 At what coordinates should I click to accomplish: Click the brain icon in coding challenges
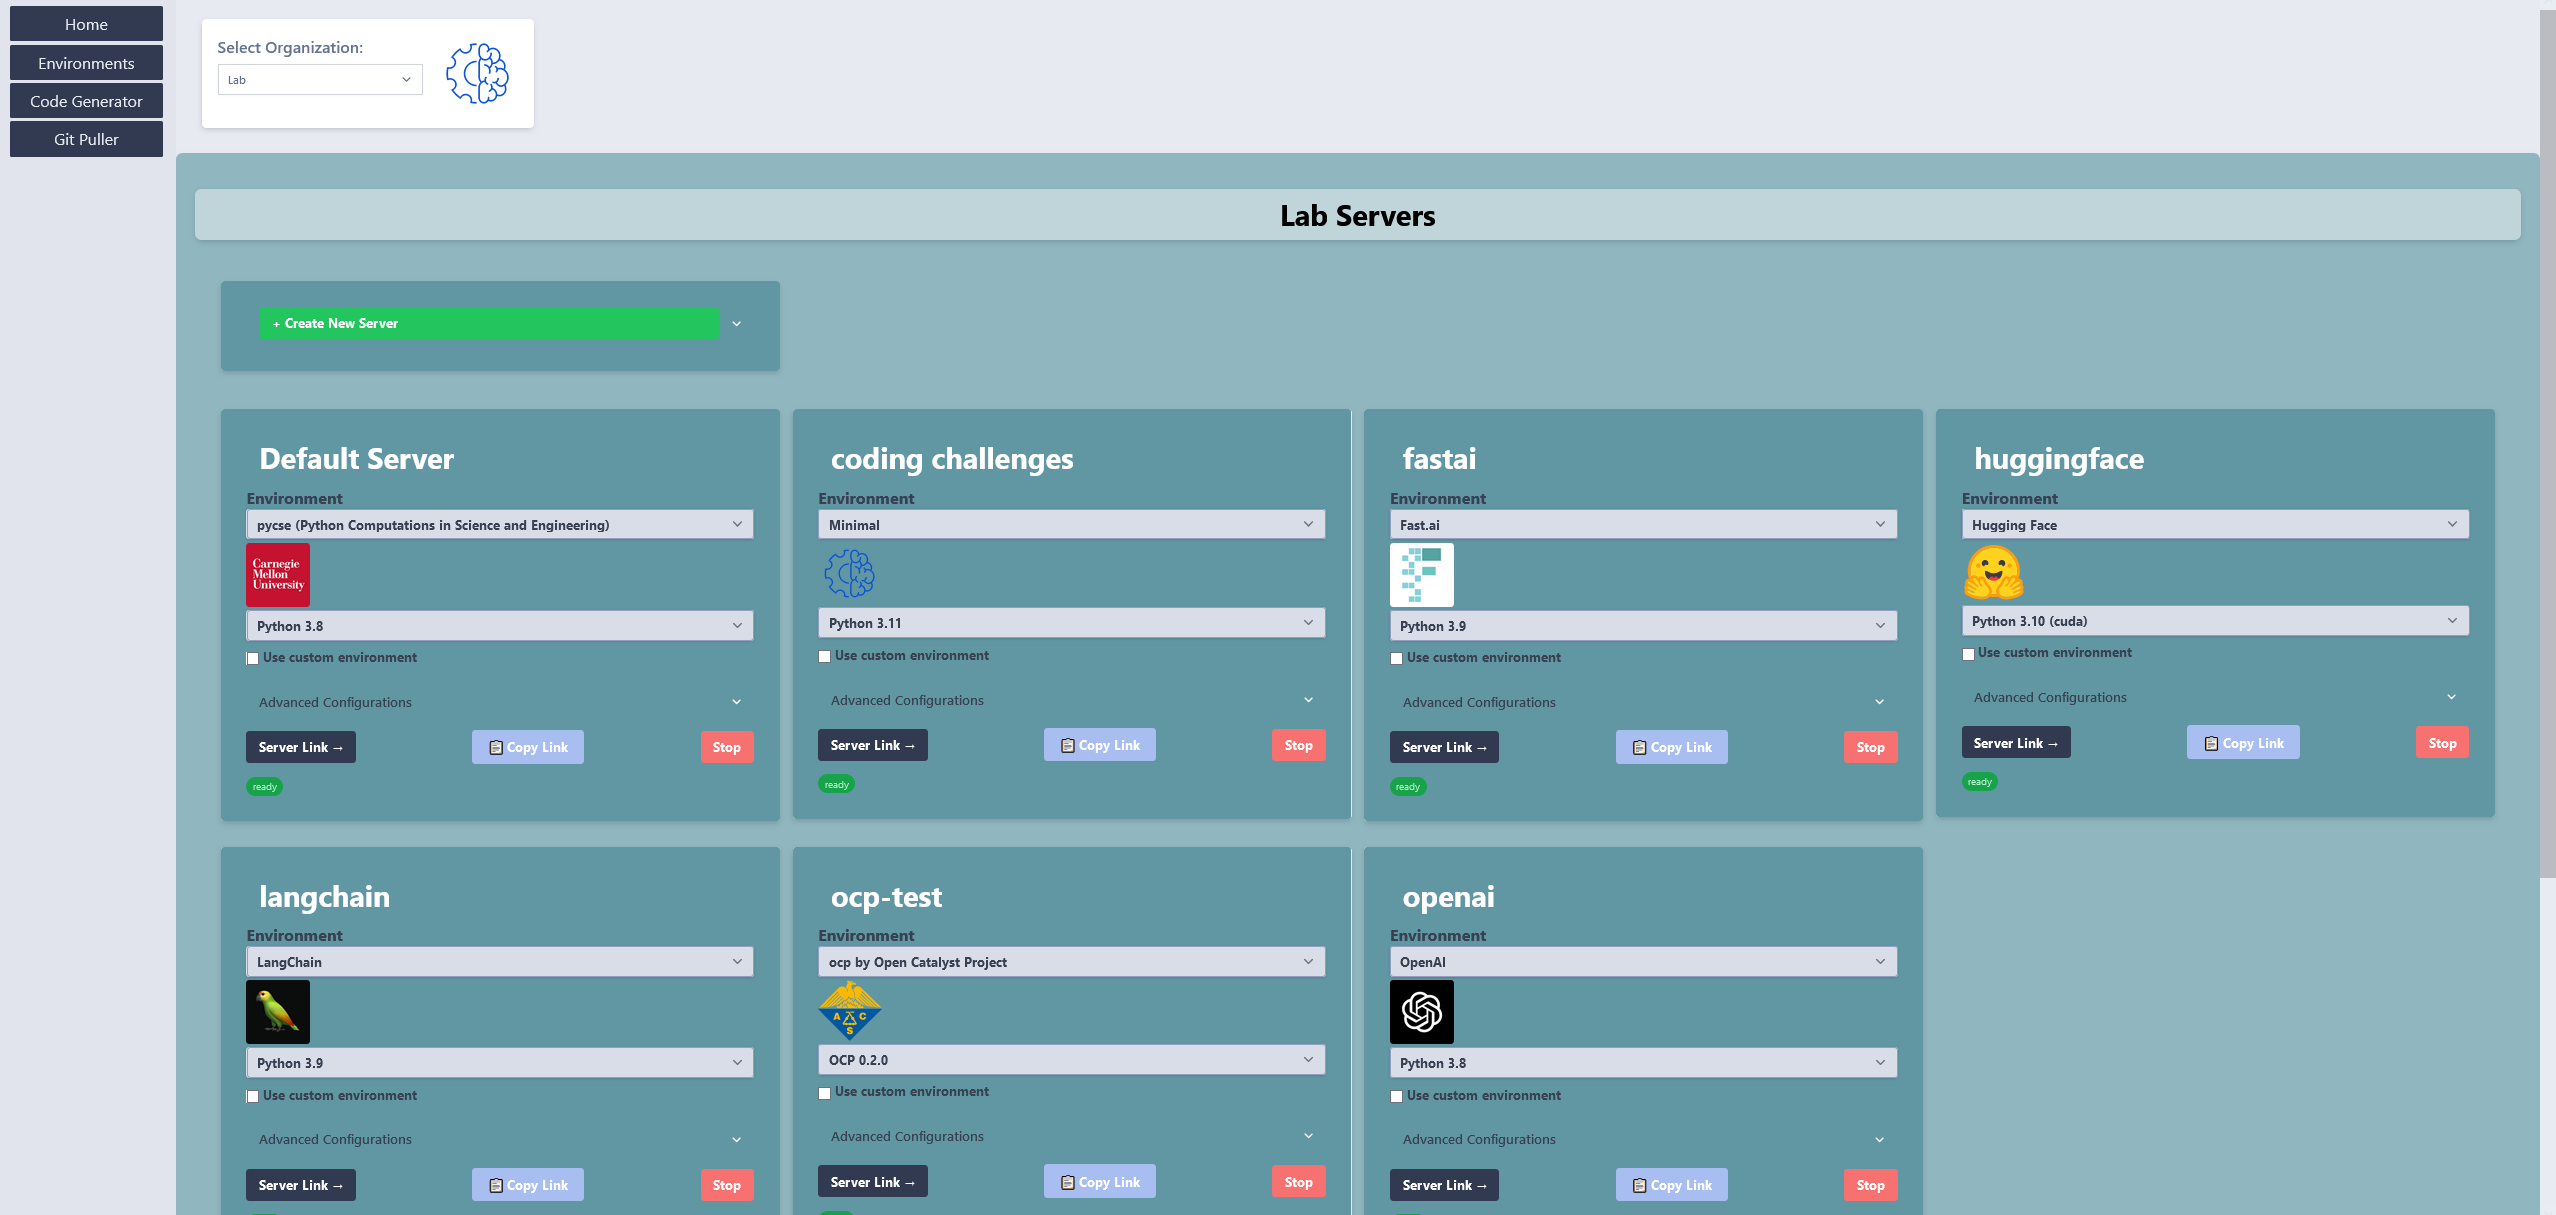click(849, 573)
